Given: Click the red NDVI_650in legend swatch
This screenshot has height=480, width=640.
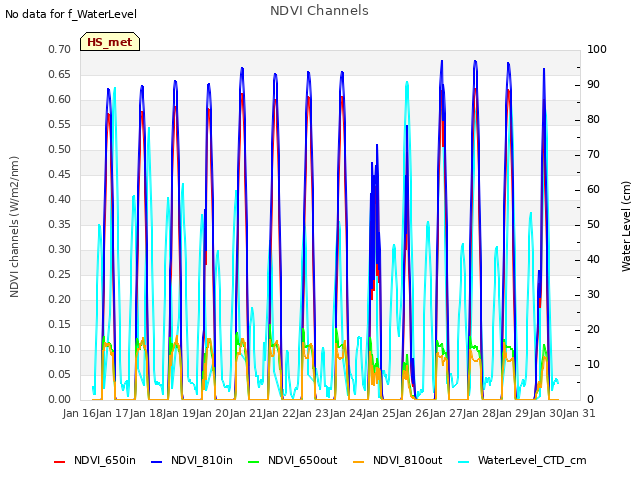Looking at the screenshot, I should click(60, 462).
